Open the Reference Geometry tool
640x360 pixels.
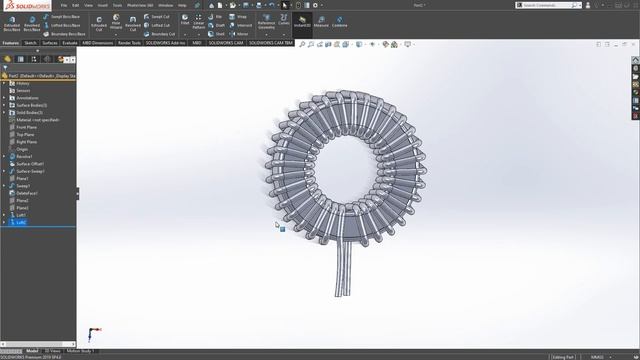[x=266, y=22]
